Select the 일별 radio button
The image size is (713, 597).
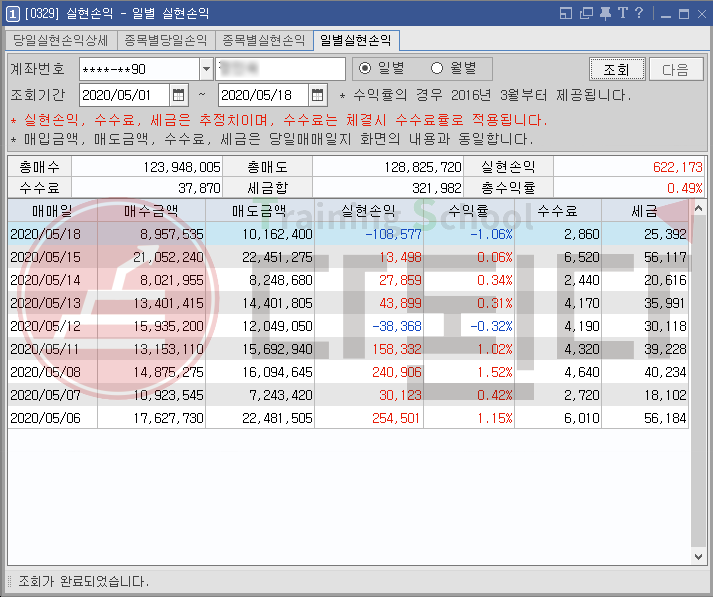pos(365,69)
